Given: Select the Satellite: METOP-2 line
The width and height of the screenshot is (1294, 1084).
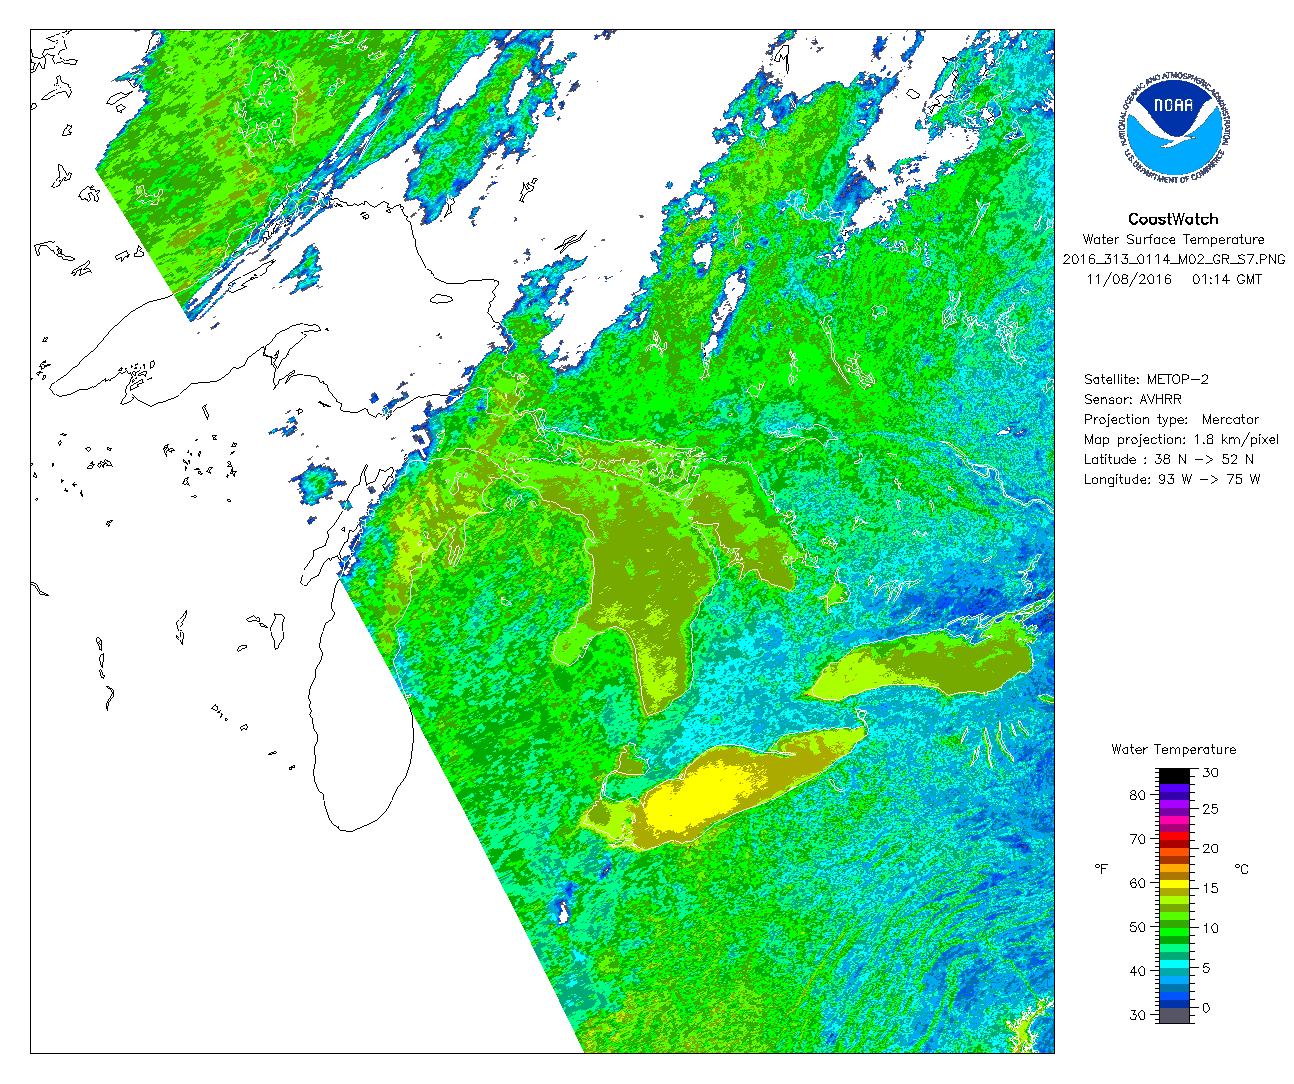Looking at the screenshot, I should pyautogui.click(x=1146, y=380).
